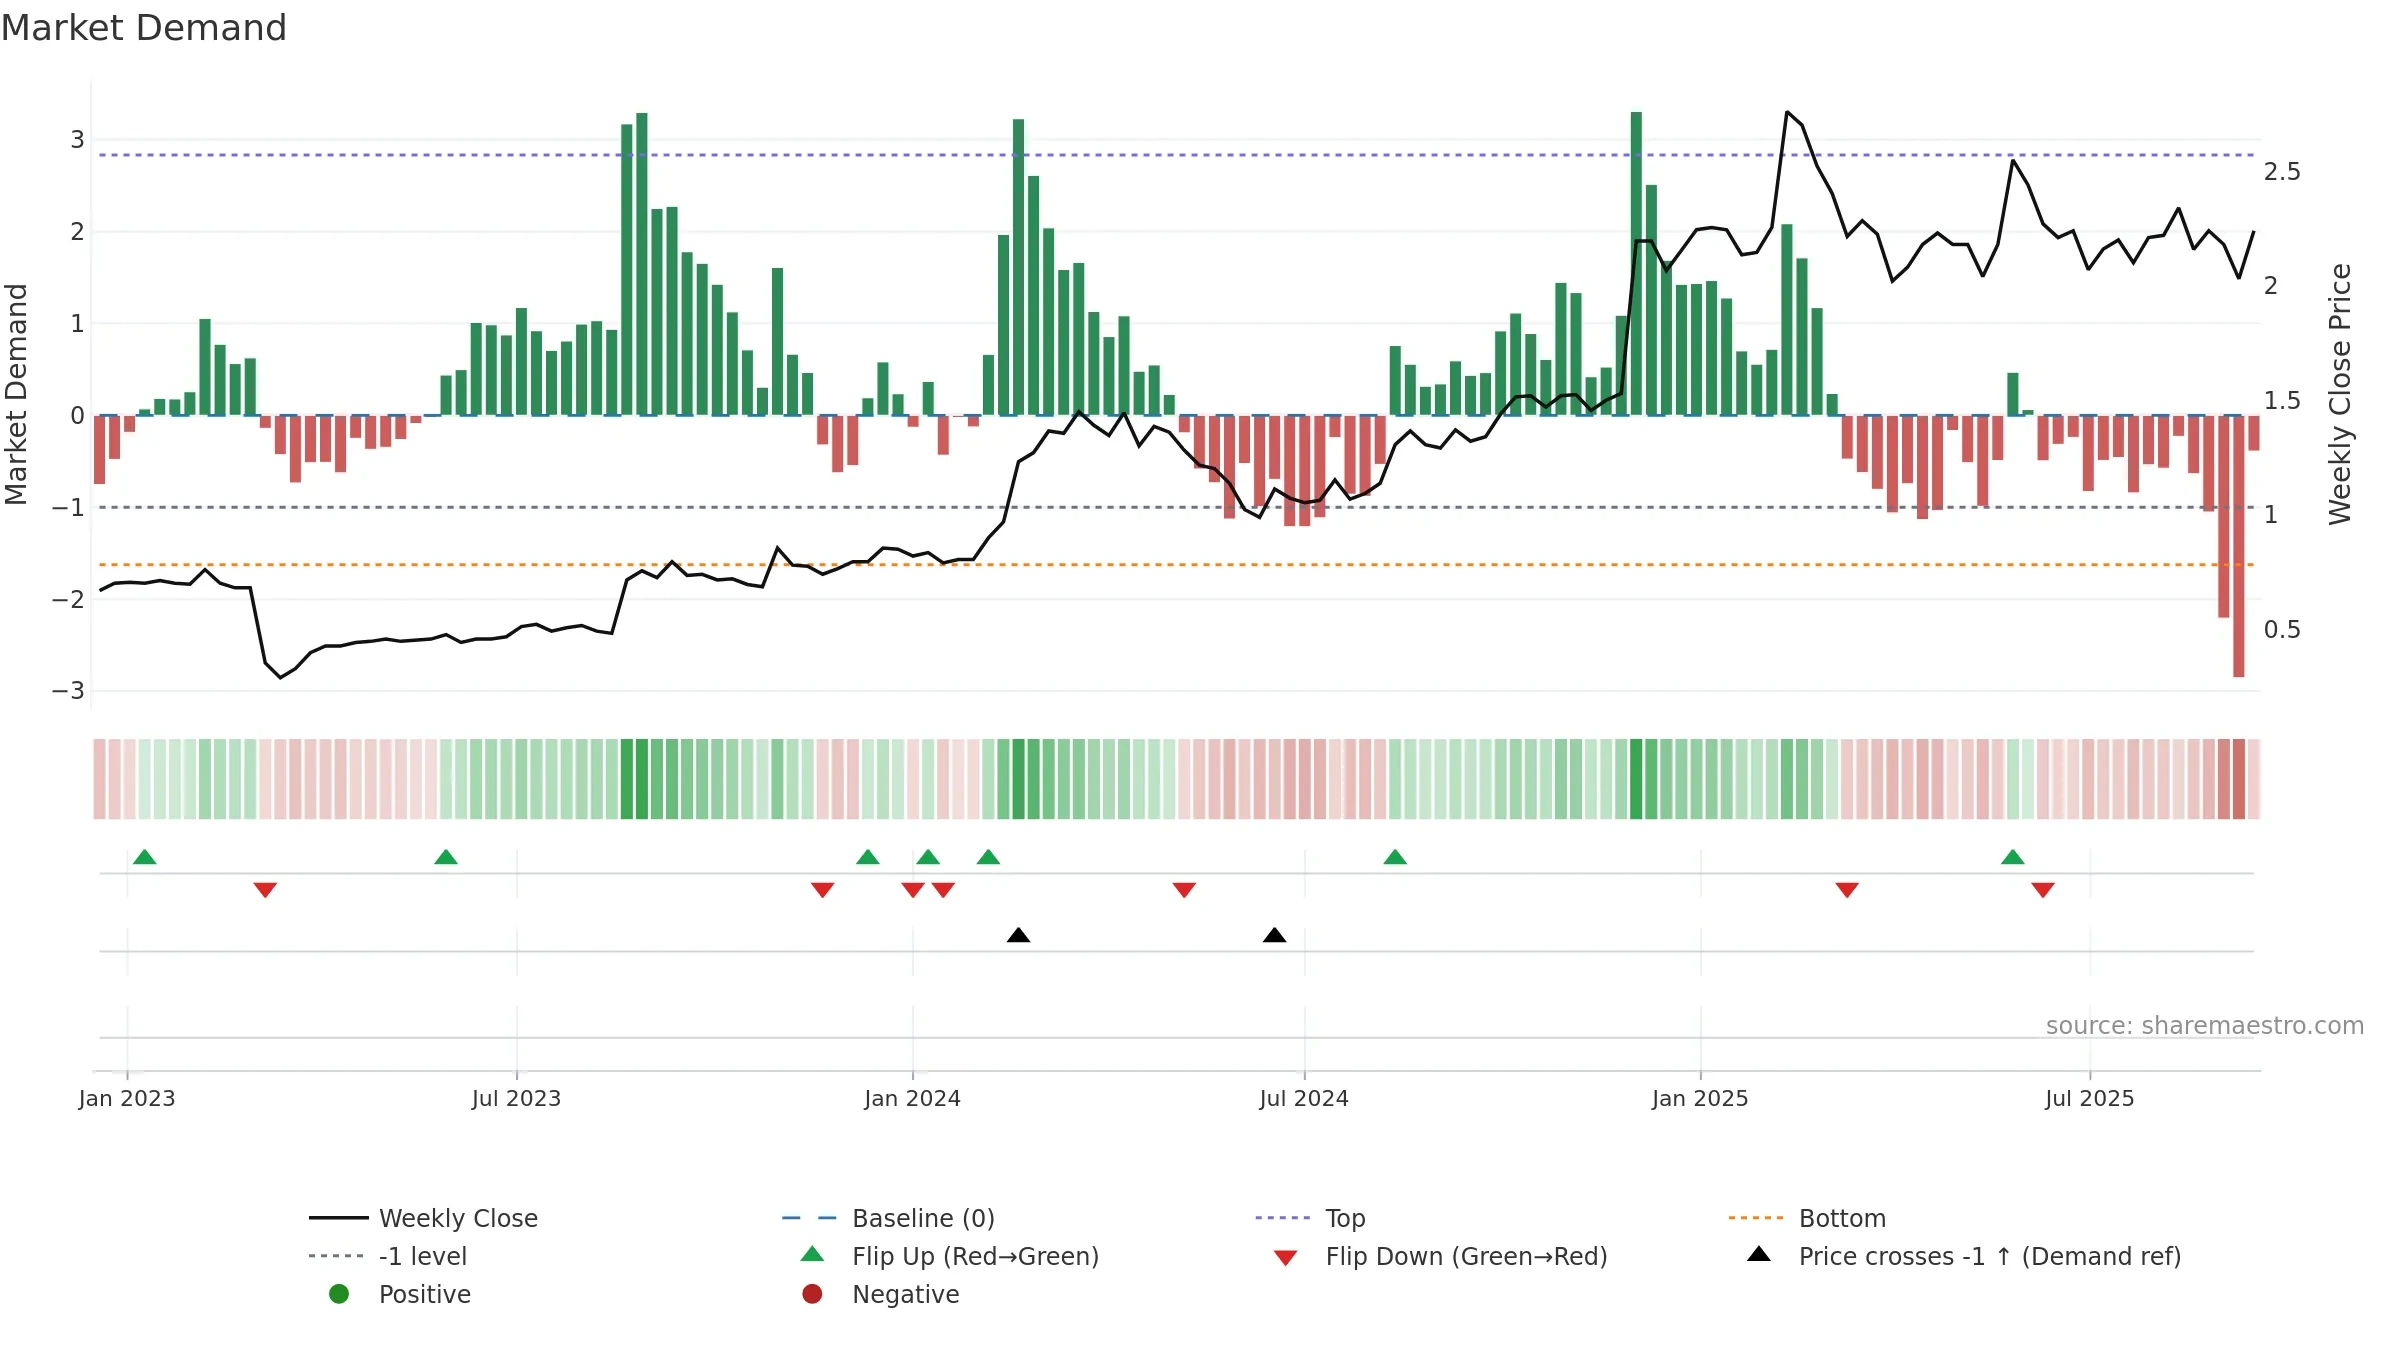Click the Jan 2024 axis label
Image resolution: width=2400 pixels, height=1350 pixels.
tap(912, 1098)
